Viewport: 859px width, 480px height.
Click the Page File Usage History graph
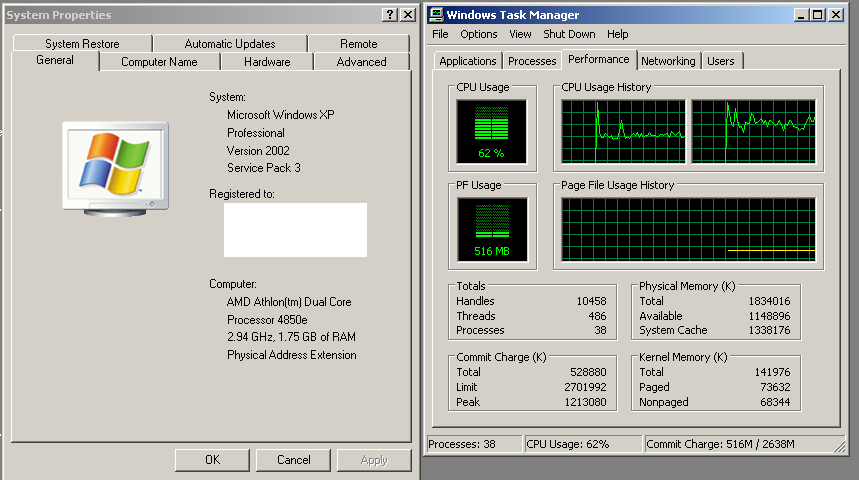689,229
